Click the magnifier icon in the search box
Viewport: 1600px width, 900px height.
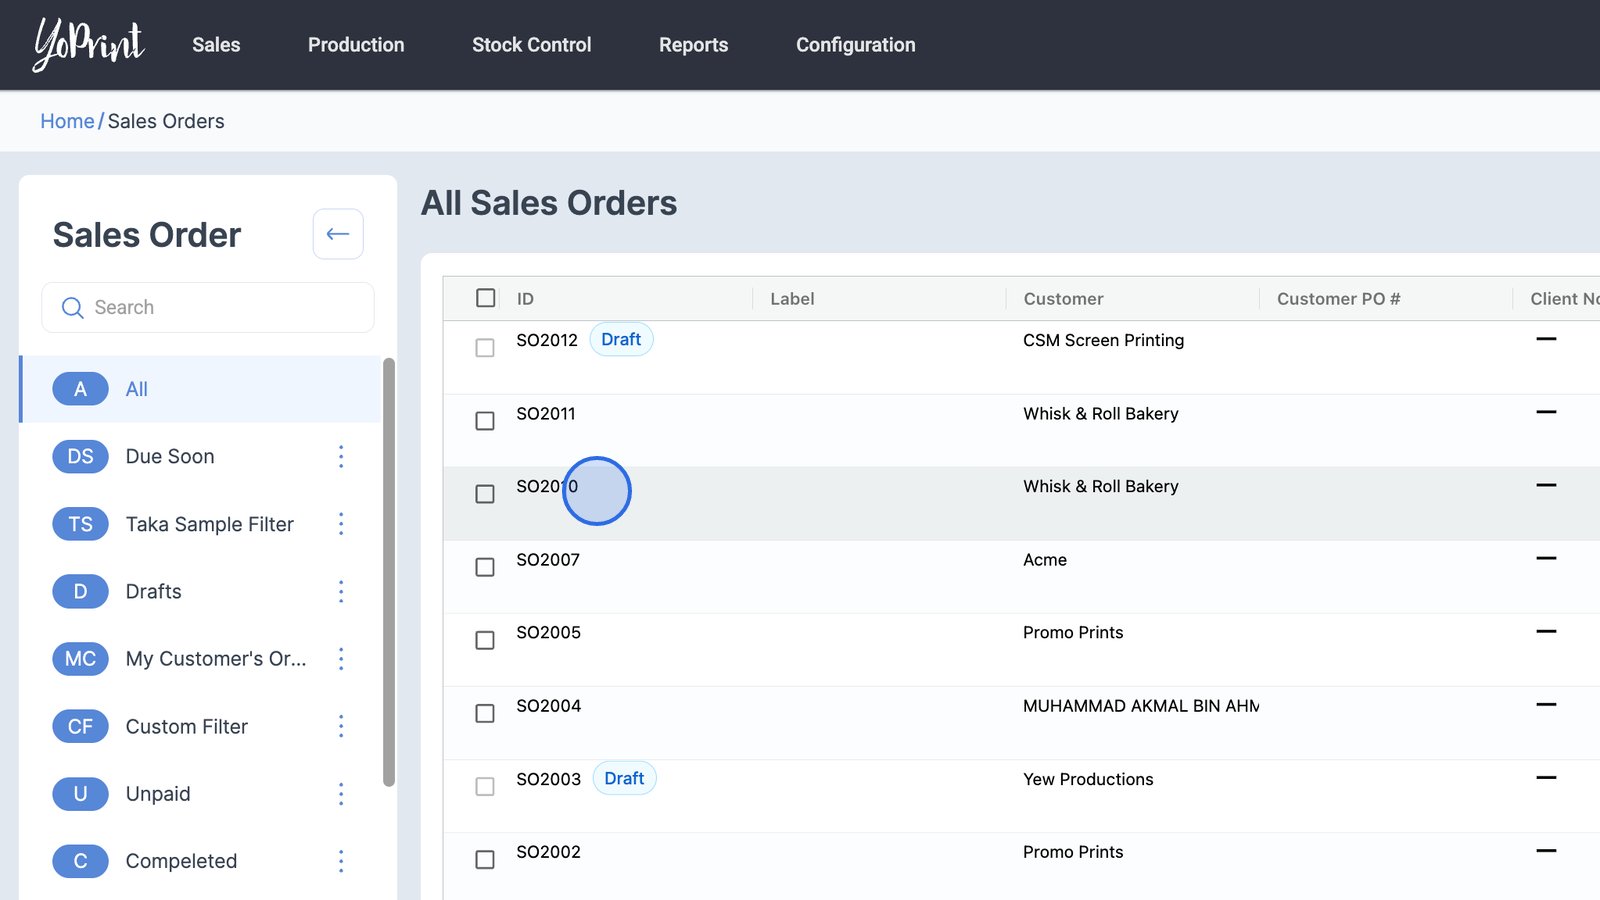point(72,308)
